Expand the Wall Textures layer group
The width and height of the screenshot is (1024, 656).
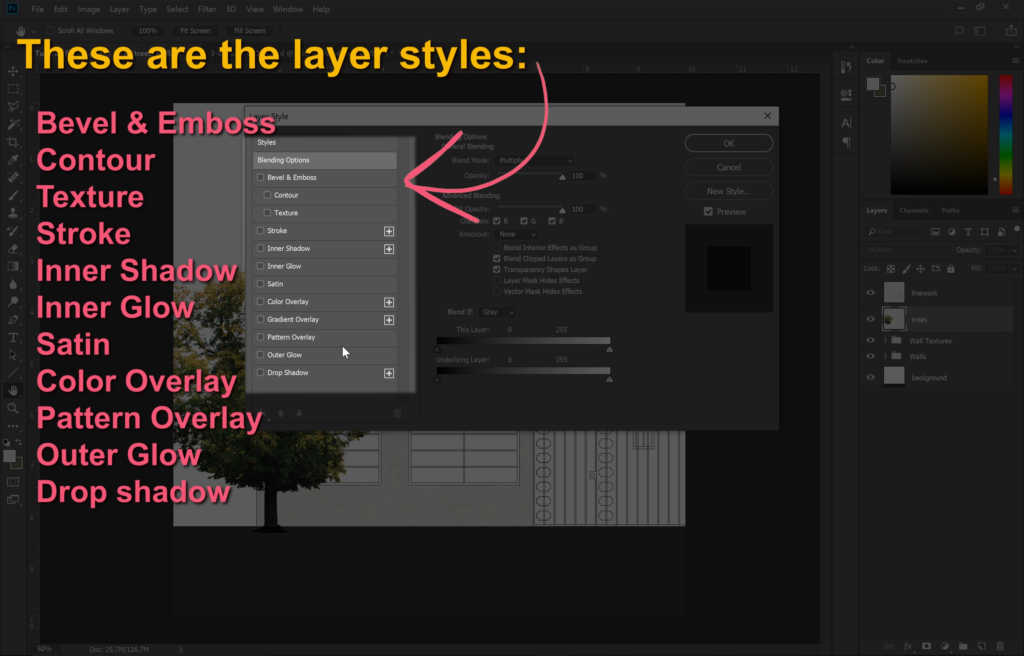tap(886, 341)
